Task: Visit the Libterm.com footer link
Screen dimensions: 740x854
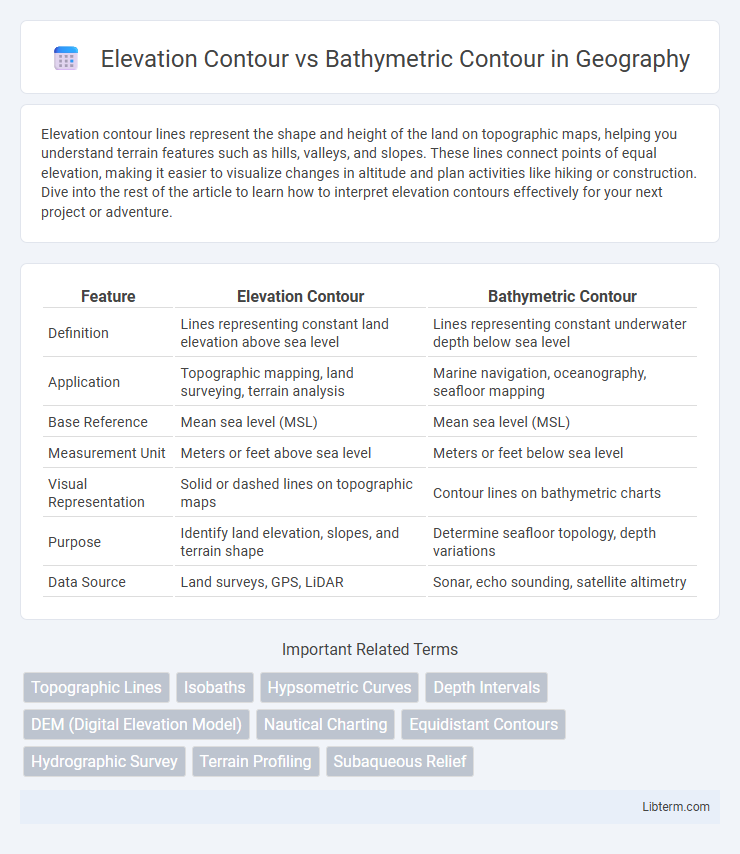Action: (x=676, y=807)
